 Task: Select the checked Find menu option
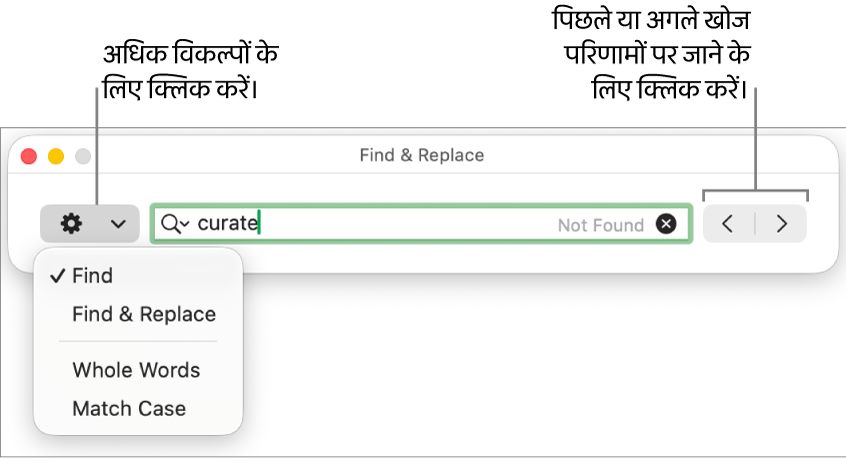pyautogui.click(x=92, y=276)
